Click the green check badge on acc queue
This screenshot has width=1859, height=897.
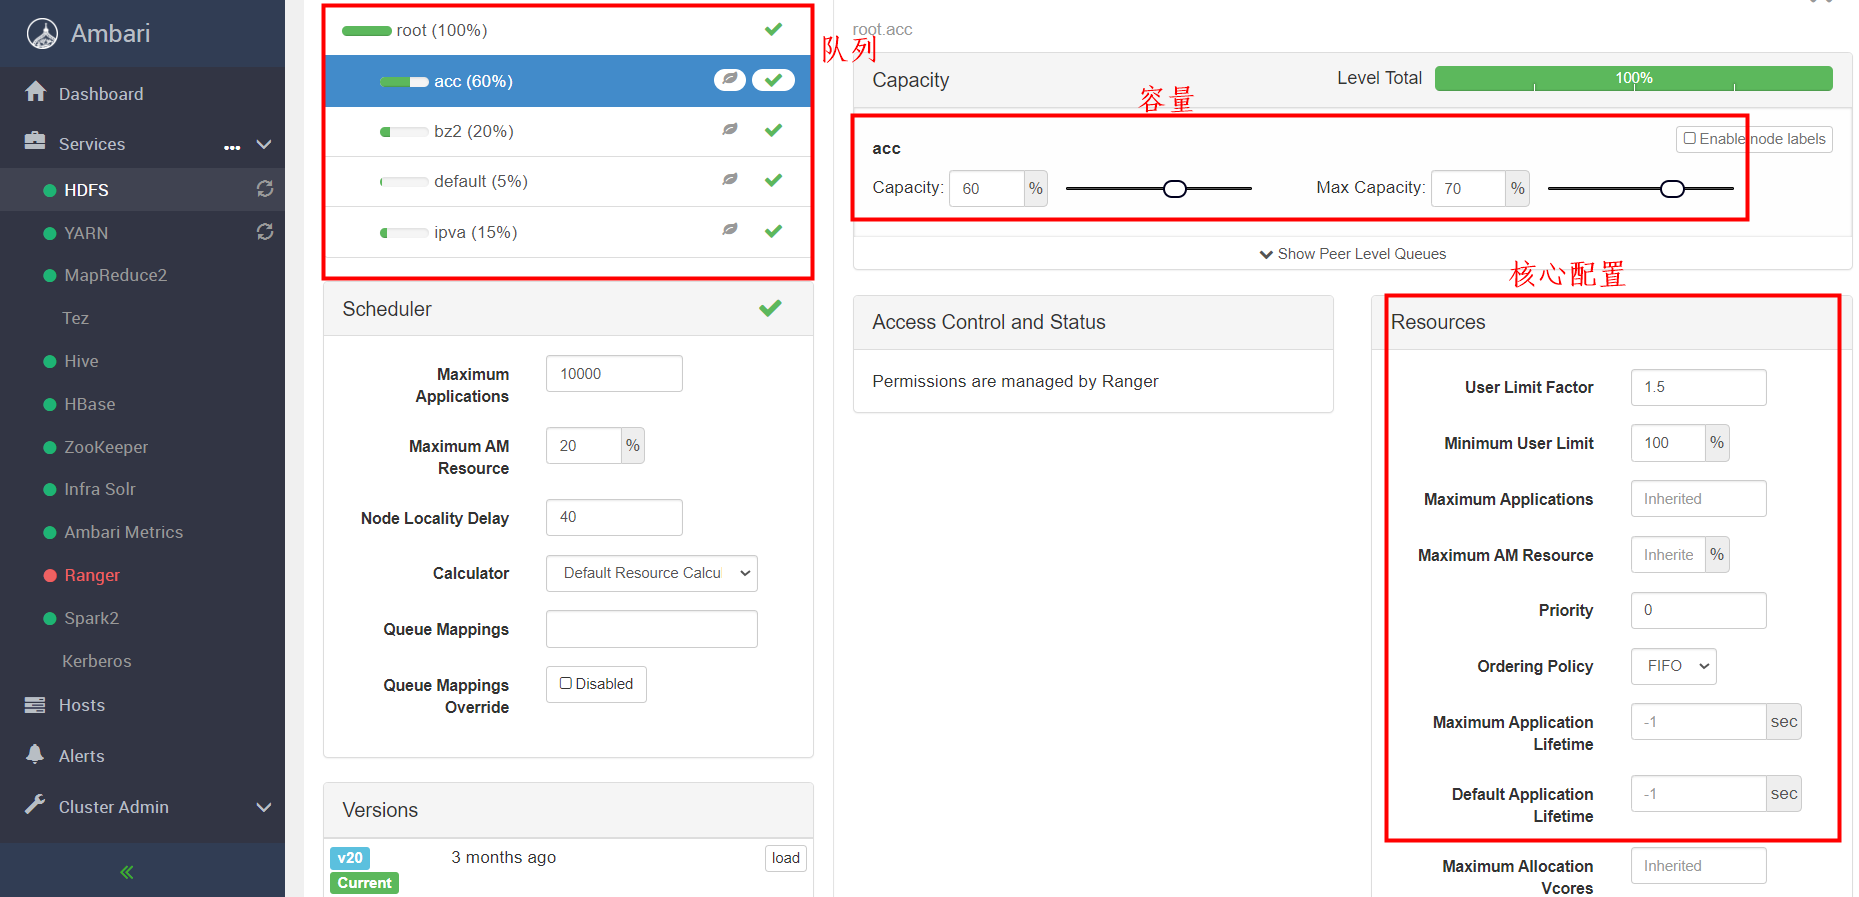pos(773,80)
